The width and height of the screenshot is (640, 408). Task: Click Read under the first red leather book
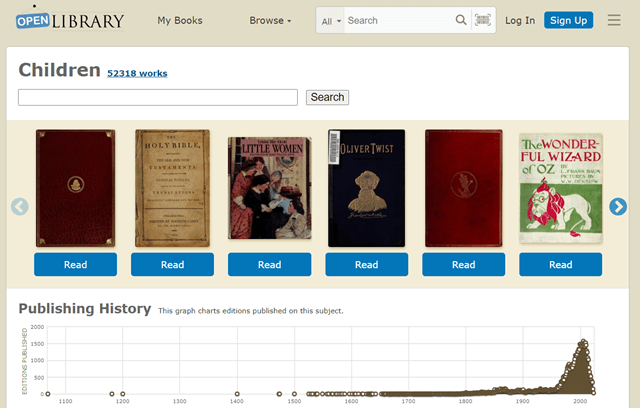76,264
